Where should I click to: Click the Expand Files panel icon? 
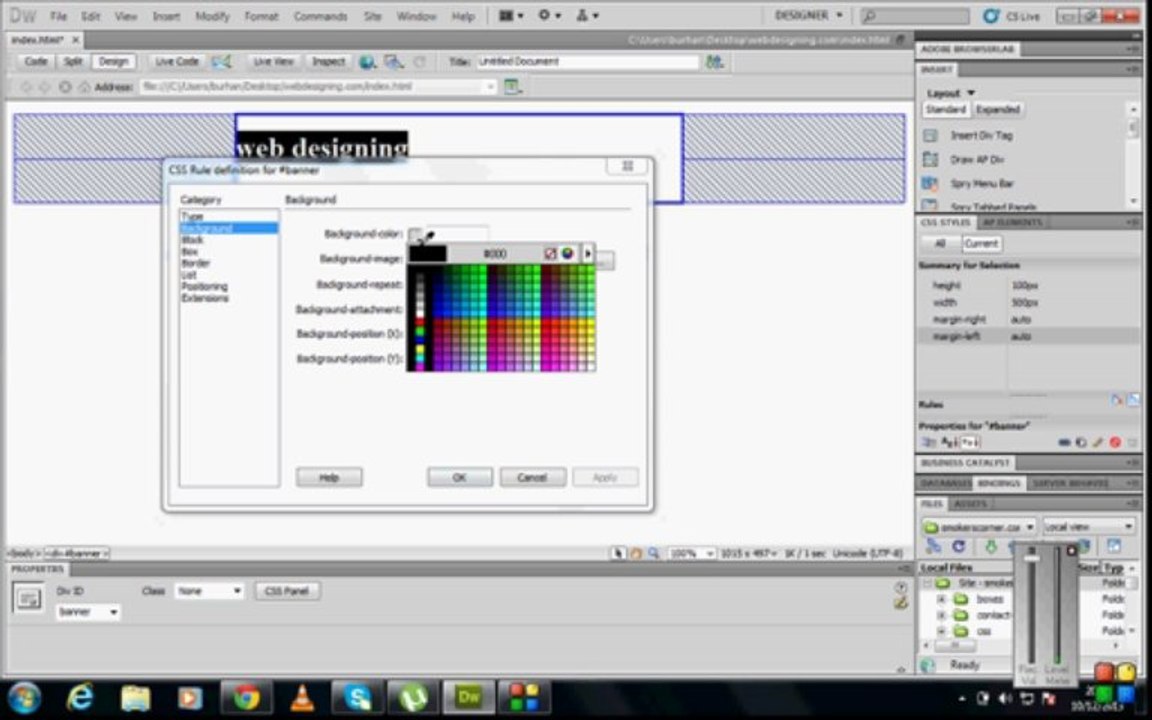click(1114, 546)
